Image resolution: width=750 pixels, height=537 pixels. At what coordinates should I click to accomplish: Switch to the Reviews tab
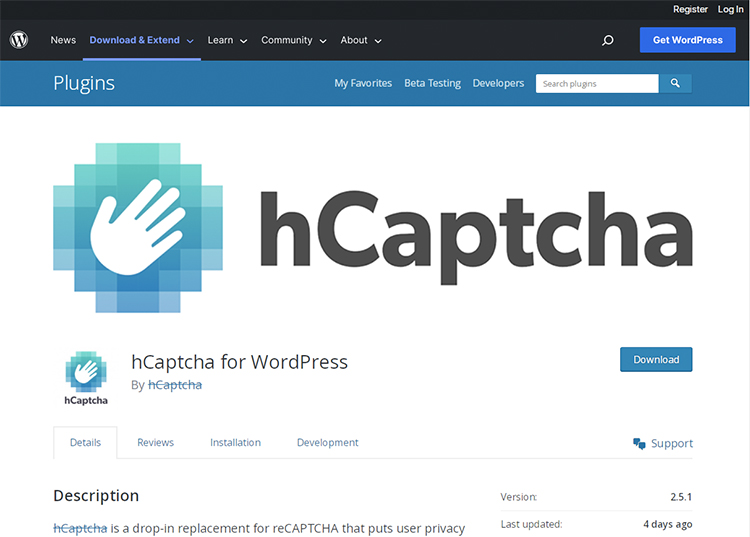[x=155, y=442]
